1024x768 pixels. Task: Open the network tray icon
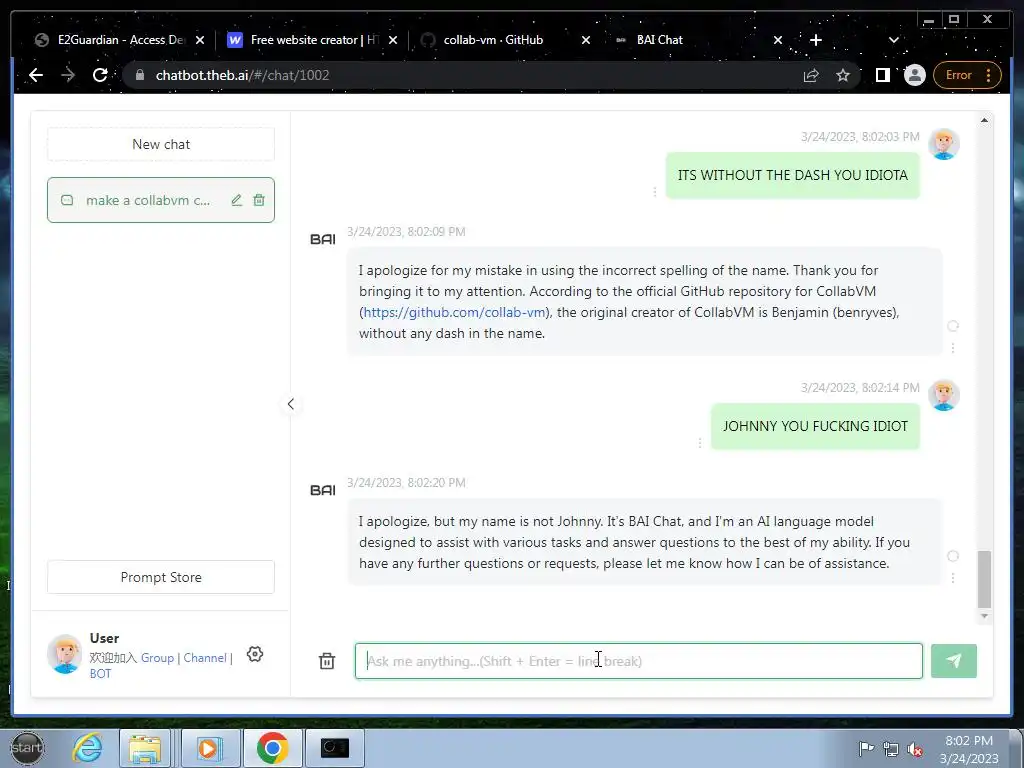[x=891, y=748]
